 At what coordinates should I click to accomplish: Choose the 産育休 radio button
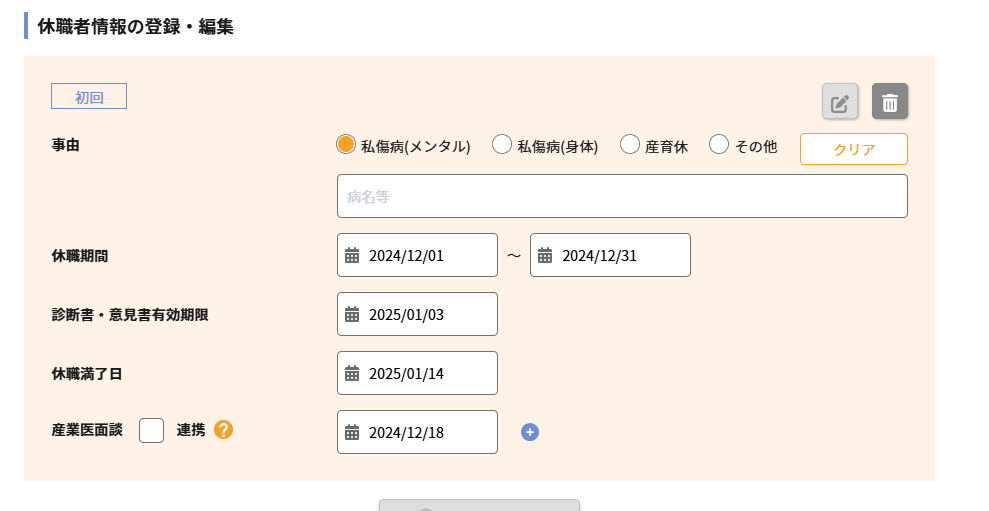[x=629, y=144]
